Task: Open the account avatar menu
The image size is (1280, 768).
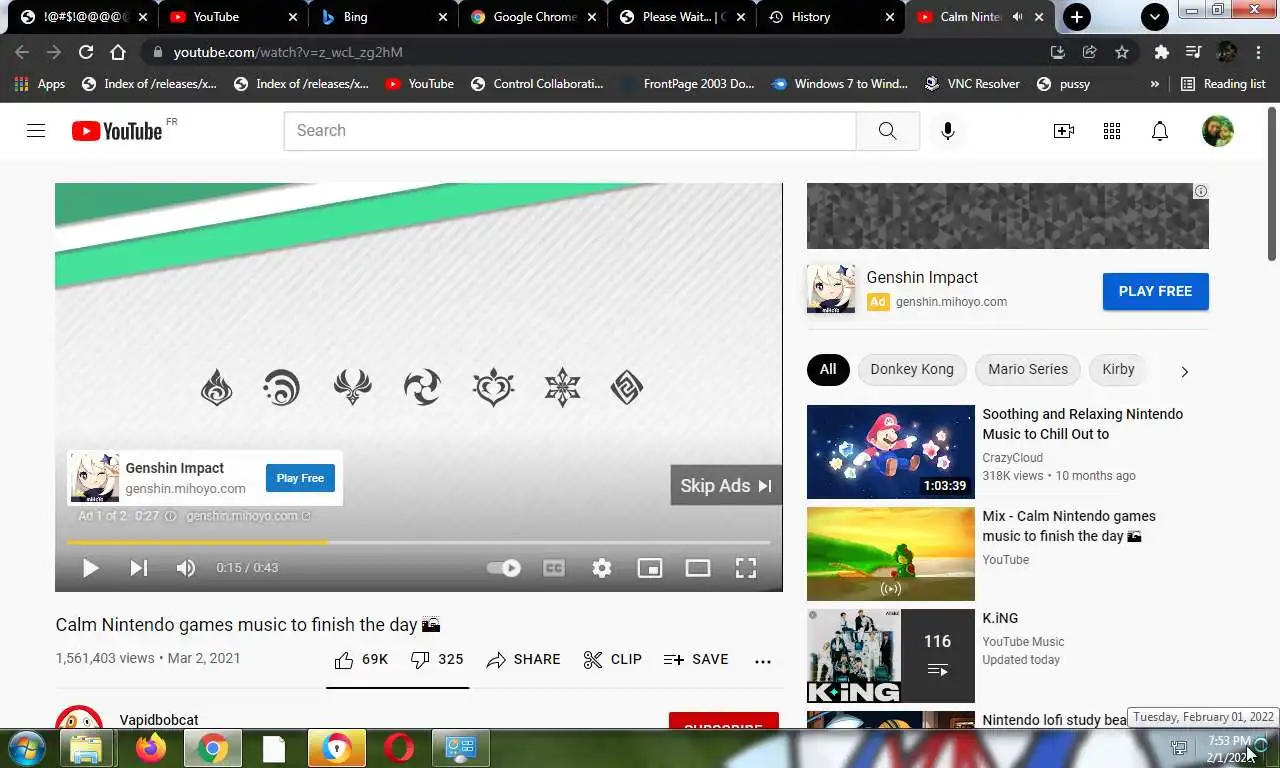Action: 1218,131
